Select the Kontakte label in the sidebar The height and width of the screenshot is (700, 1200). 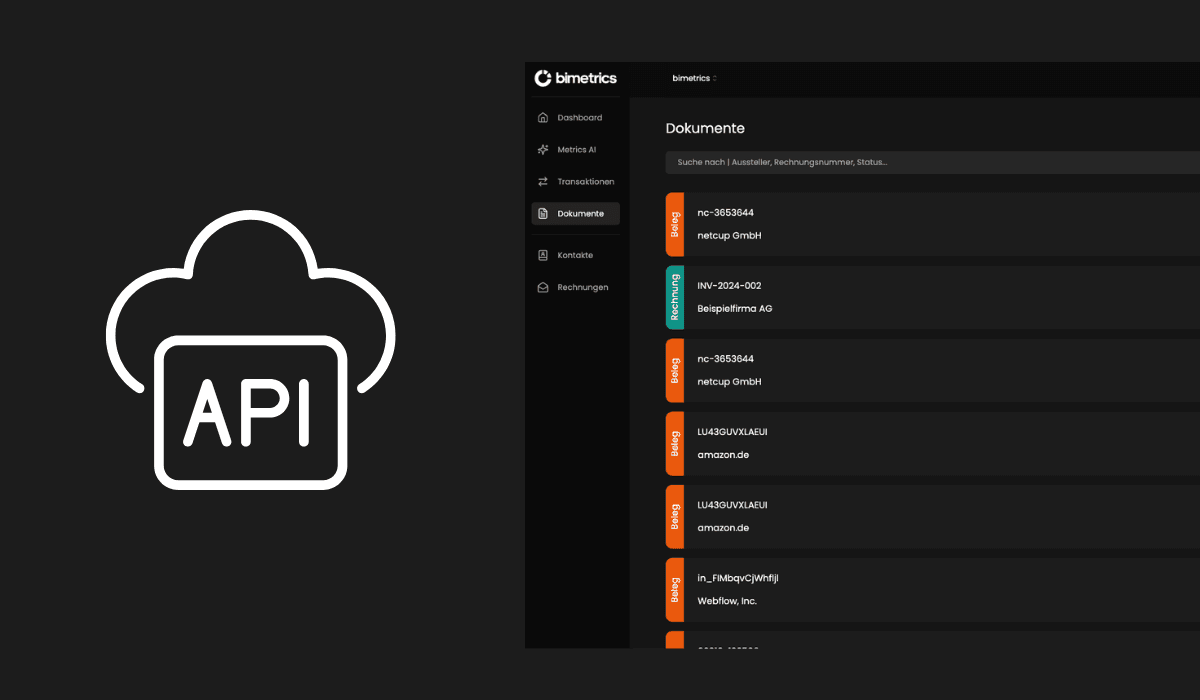tap(575, 255)
